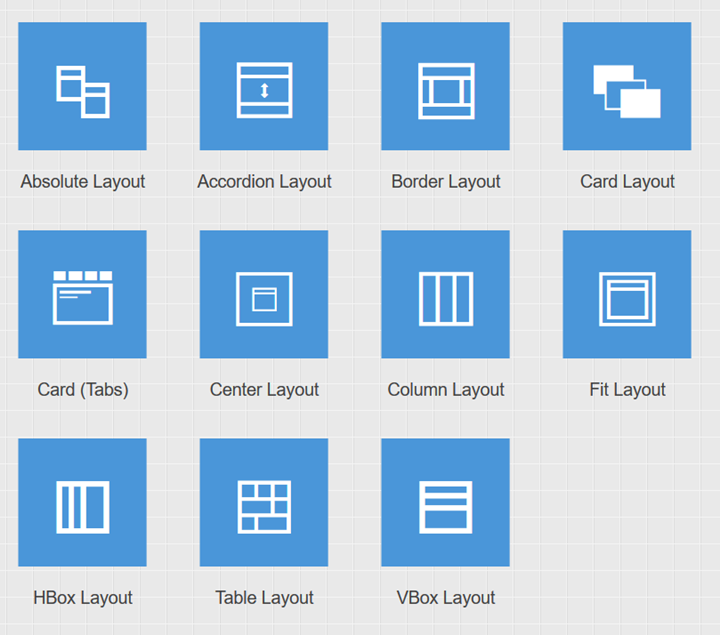This screenshot has height=635, width=720.
Task: Open the Column Layout tile icon
Action: point(445,294)
